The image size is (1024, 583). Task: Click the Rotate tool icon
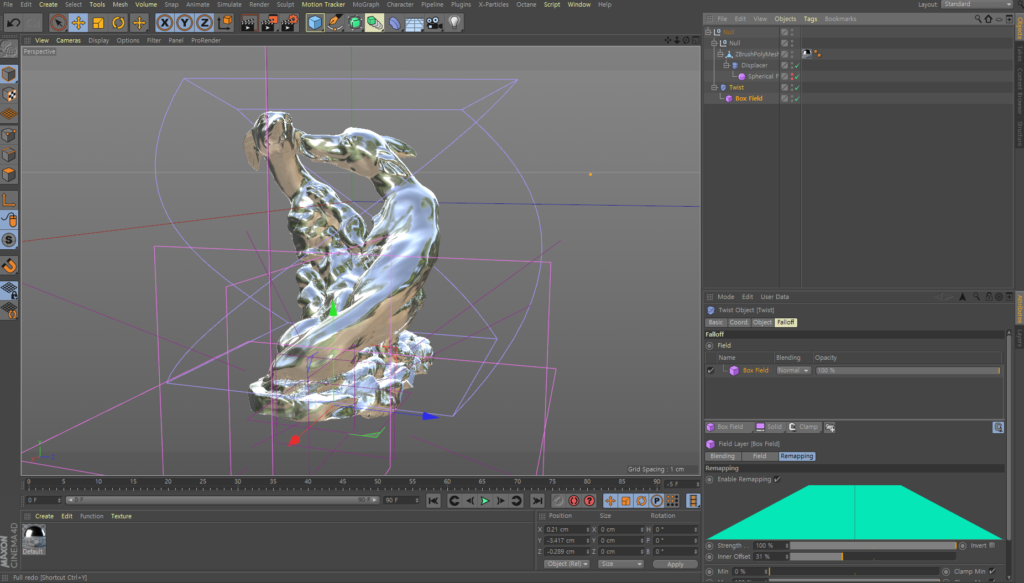(x=119, y=22)
